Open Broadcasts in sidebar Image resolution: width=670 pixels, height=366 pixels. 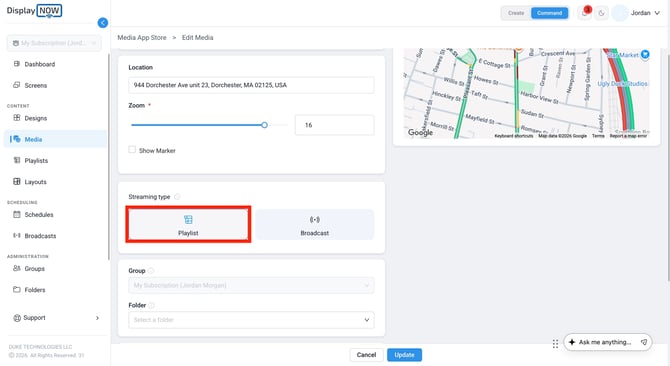click(x=40, y=236)
